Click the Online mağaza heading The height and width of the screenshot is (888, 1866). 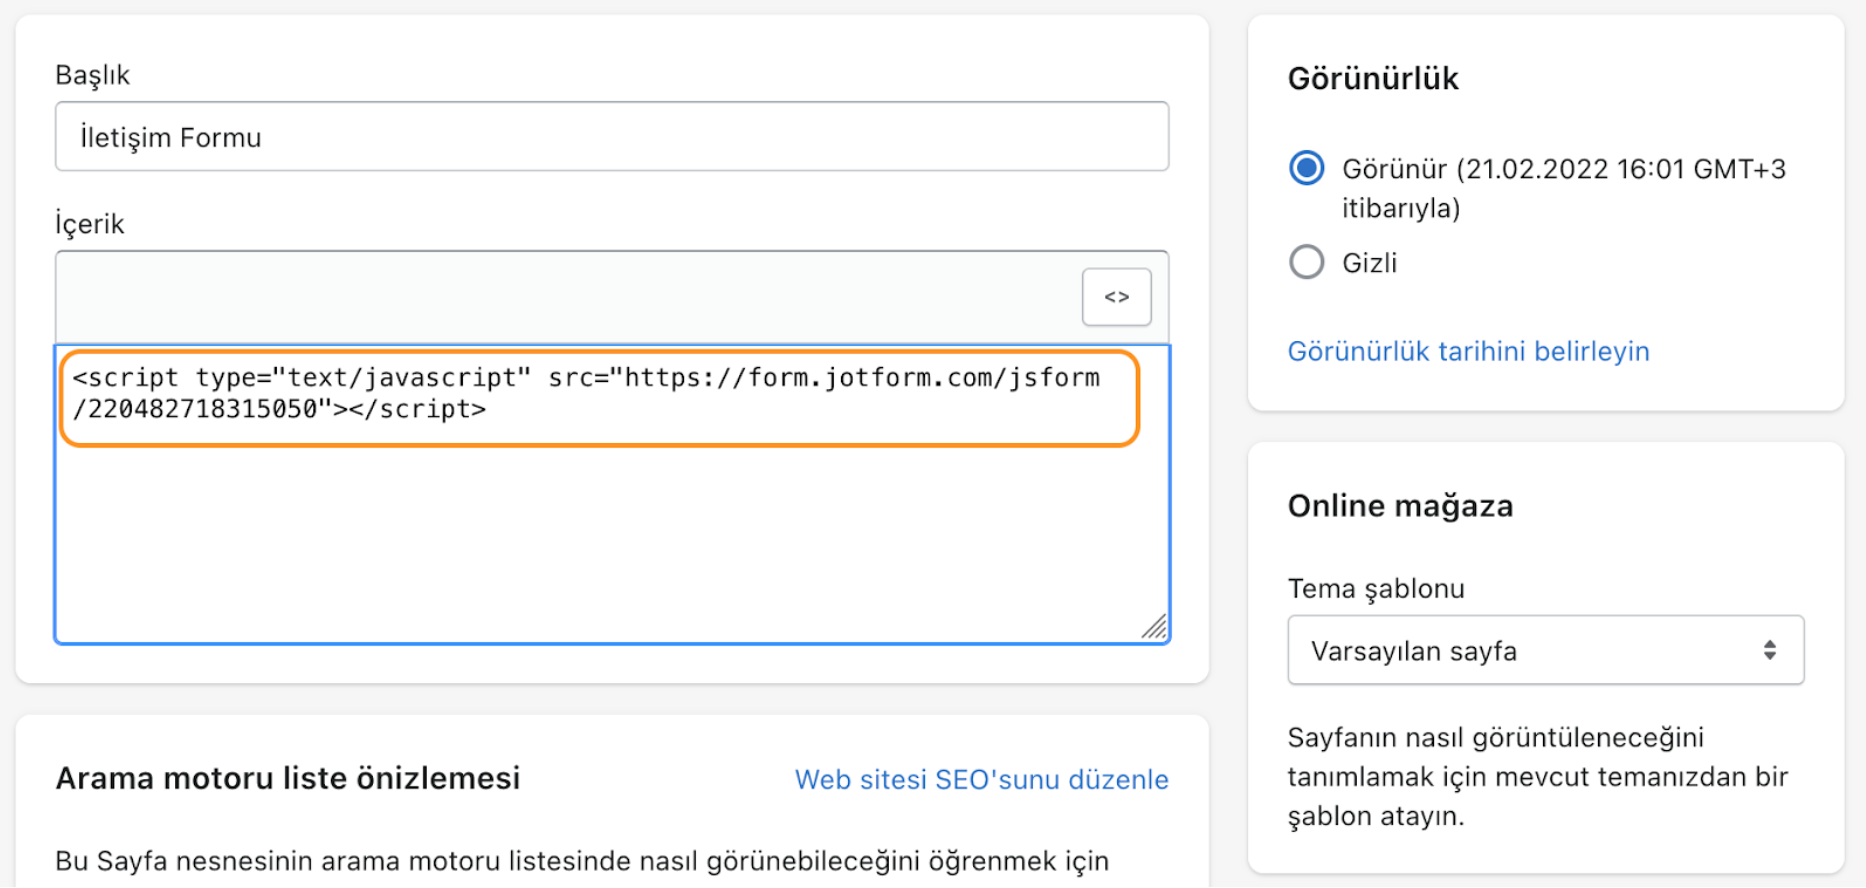[1400, 506]
